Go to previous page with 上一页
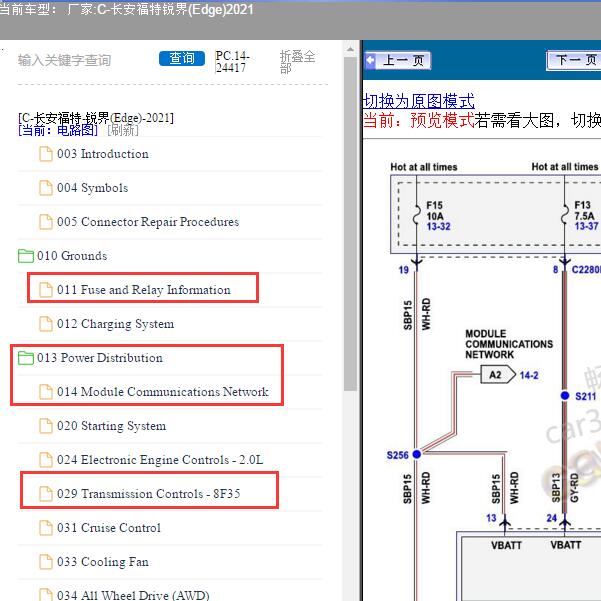The width and height of the screenshot is (601, 601). tap(398, 60)
